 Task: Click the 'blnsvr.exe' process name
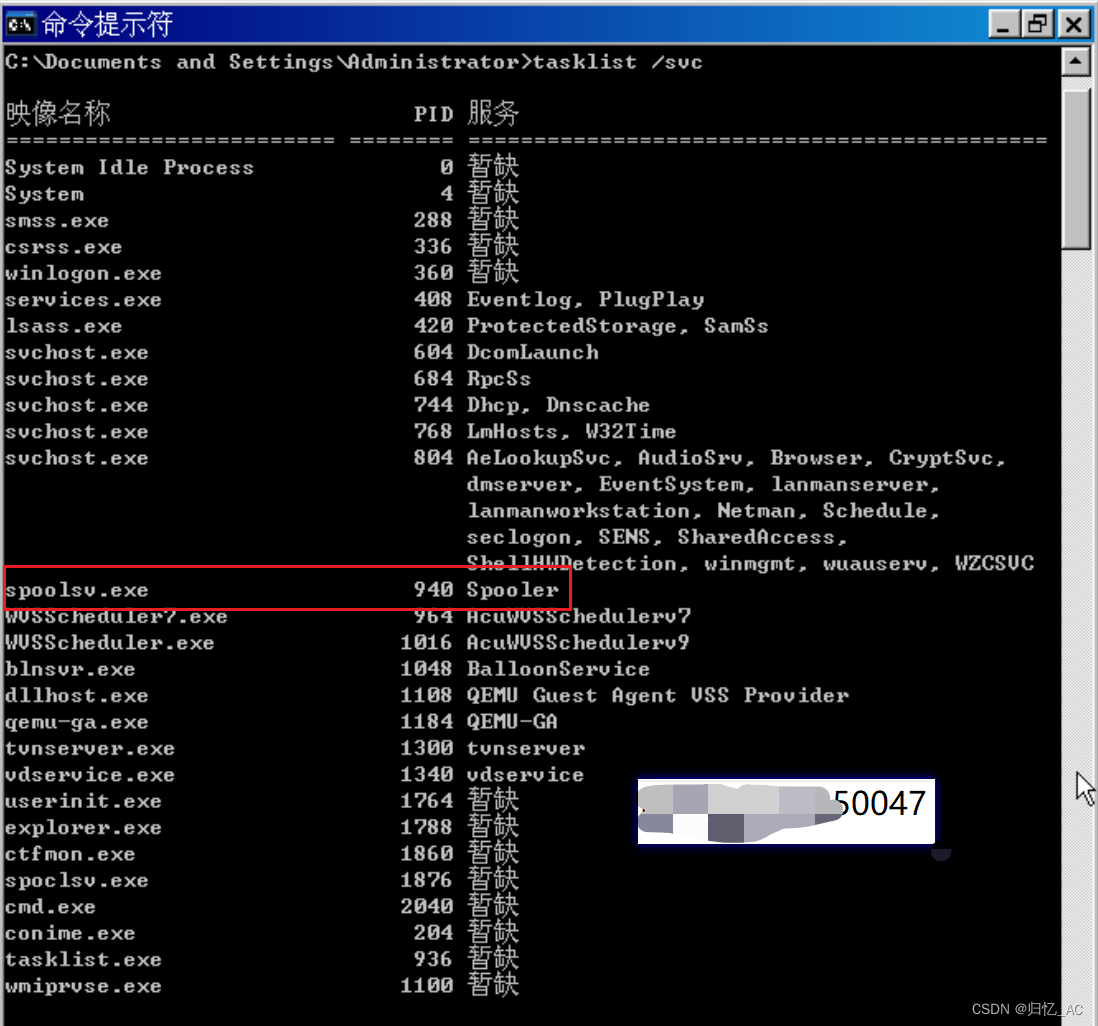70,670
